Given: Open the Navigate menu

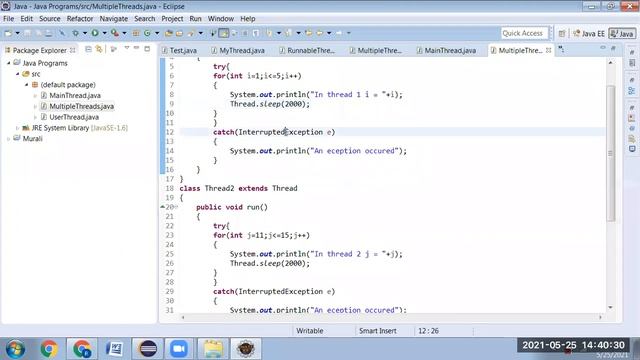Looking at the screenshot, I should point(113,19).
